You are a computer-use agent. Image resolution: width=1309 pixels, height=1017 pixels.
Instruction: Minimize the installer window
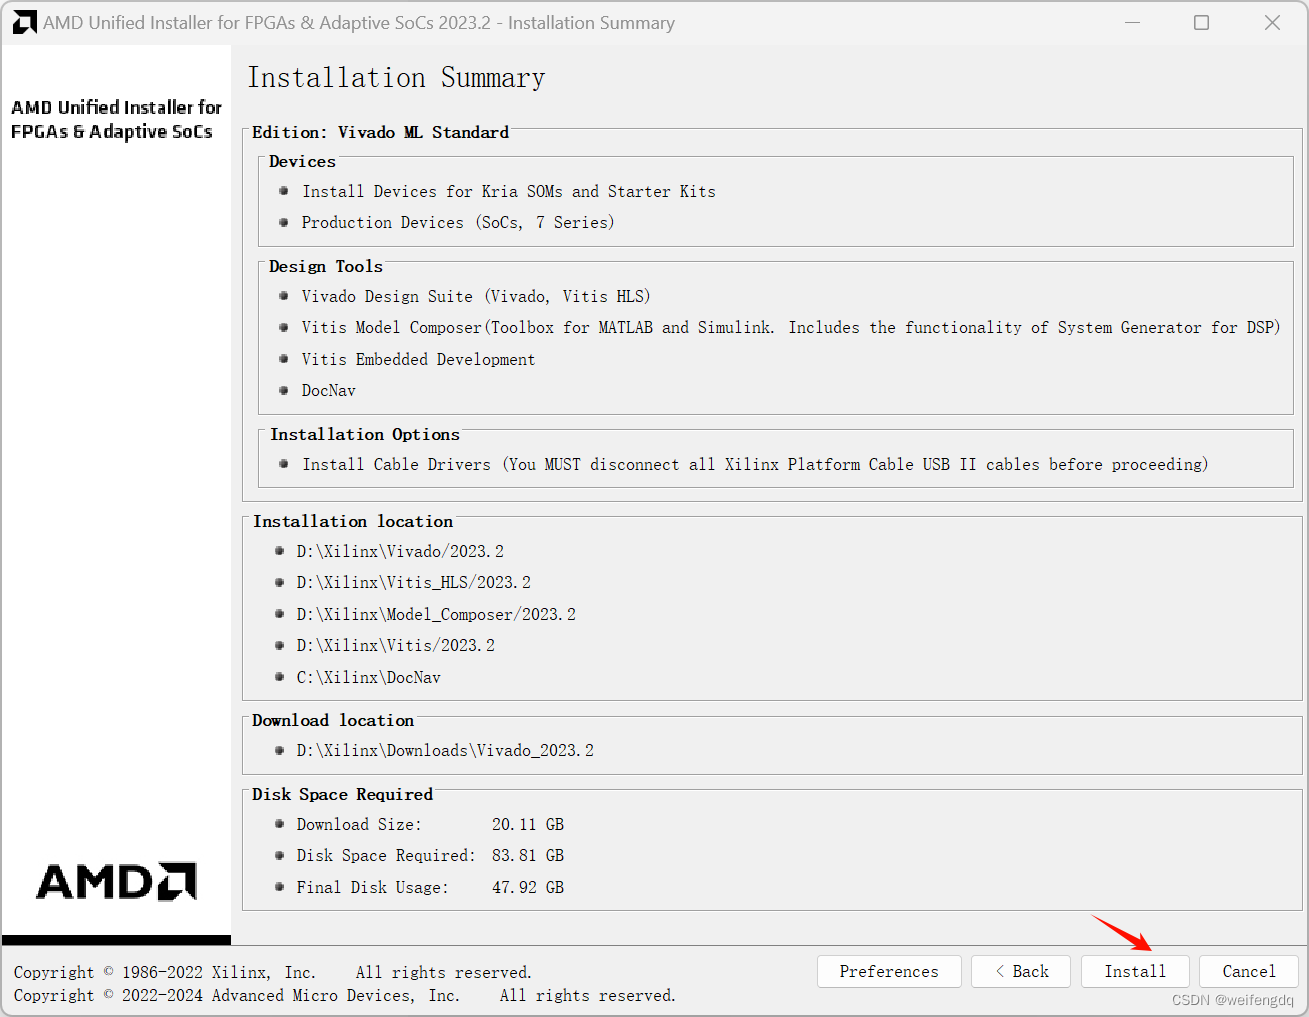coord(1132,22)
